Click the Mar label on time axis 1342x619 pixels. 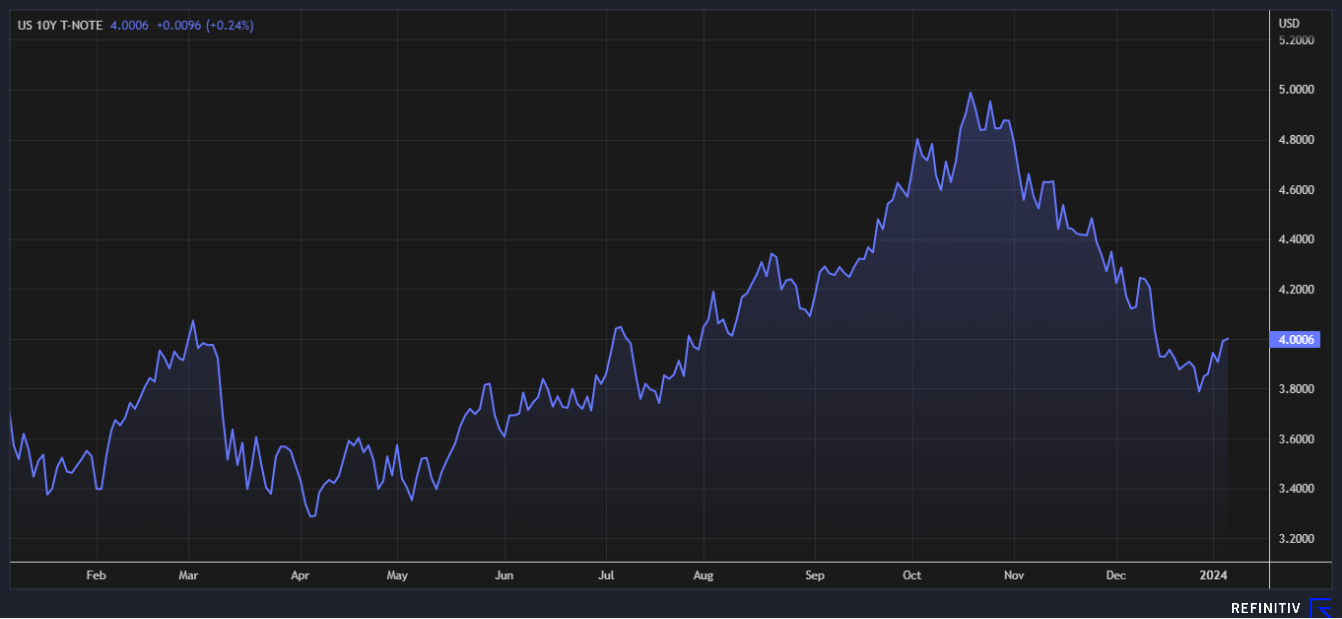click(189, 576)
